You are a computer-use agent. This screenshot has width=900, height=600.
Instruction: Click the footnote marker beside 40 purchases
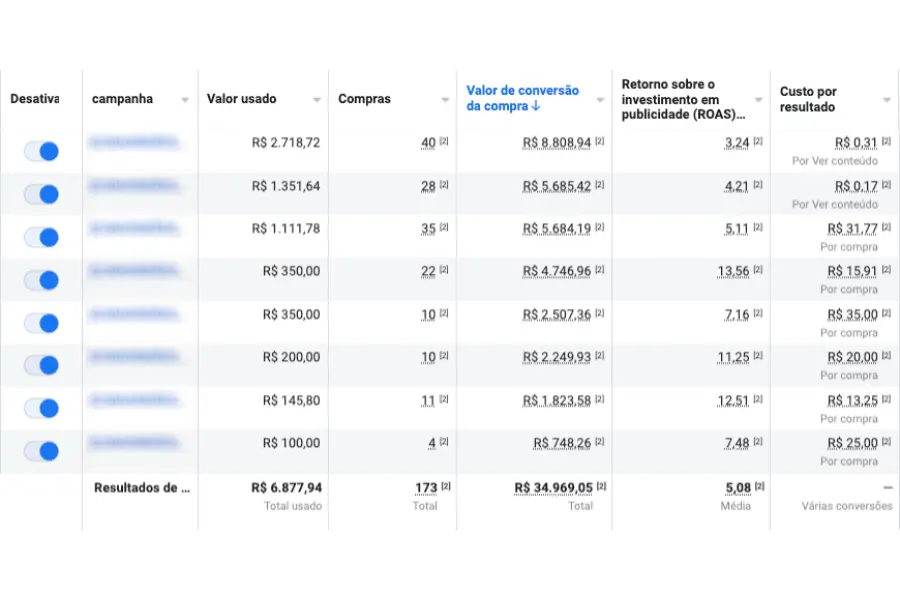point(444,142)
